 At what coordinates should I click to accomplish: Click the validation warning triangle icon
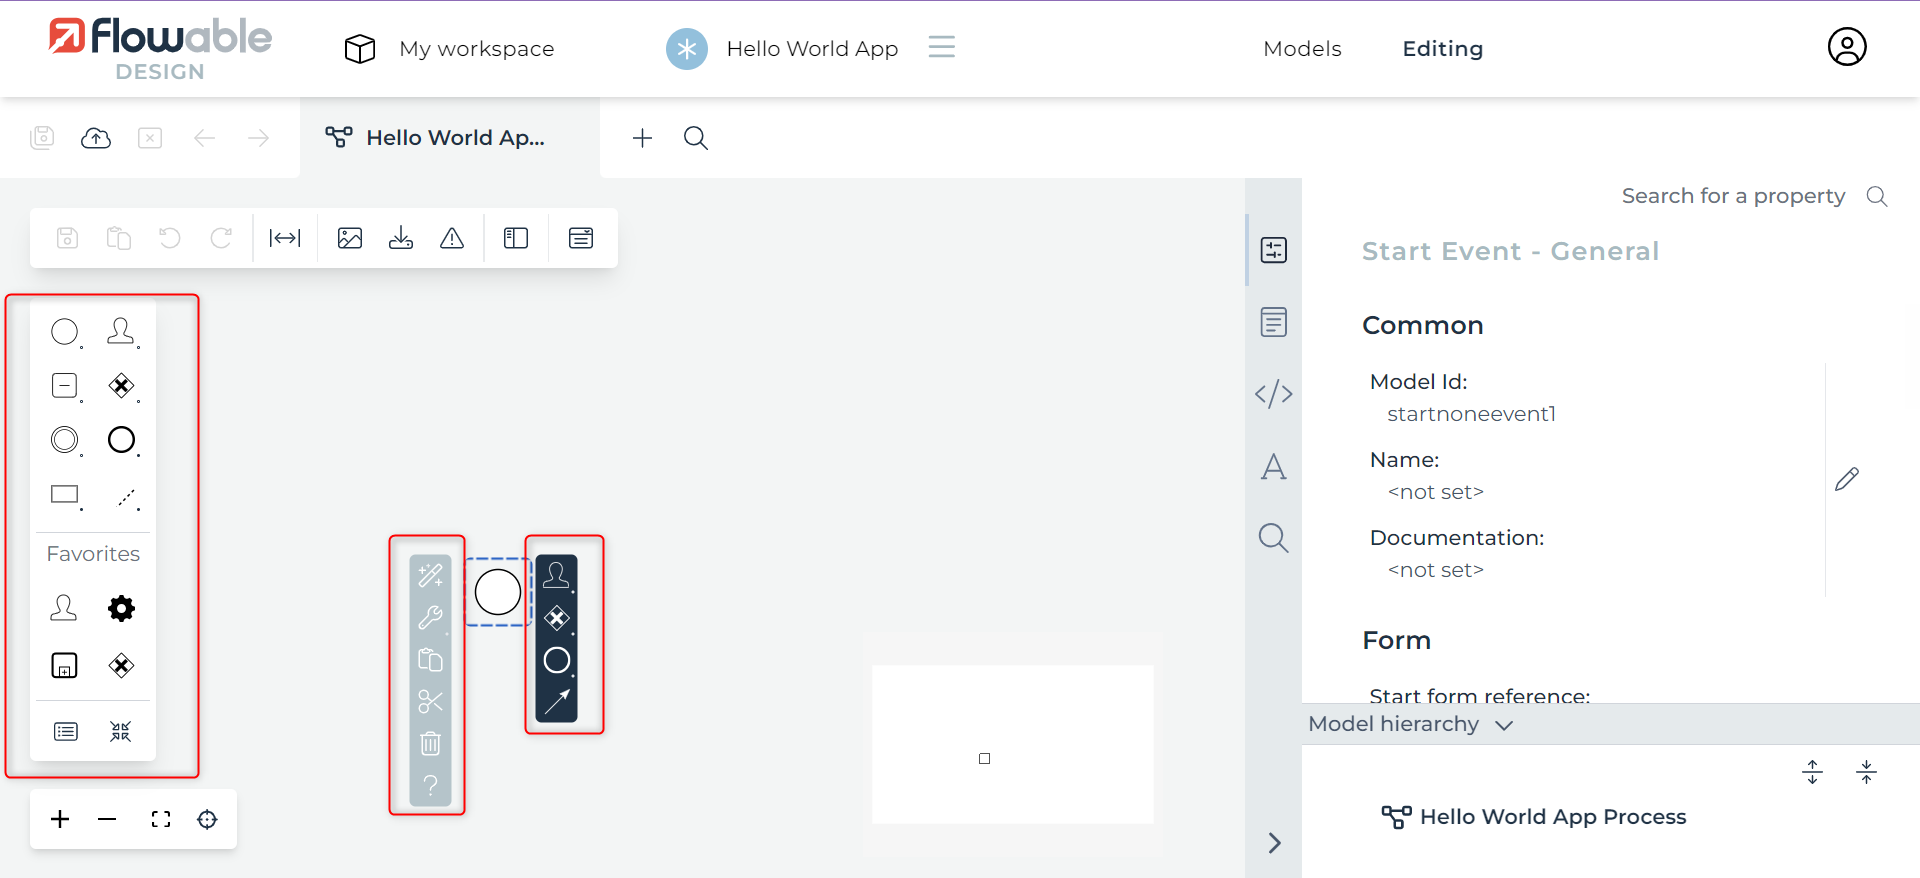(452, 238)
